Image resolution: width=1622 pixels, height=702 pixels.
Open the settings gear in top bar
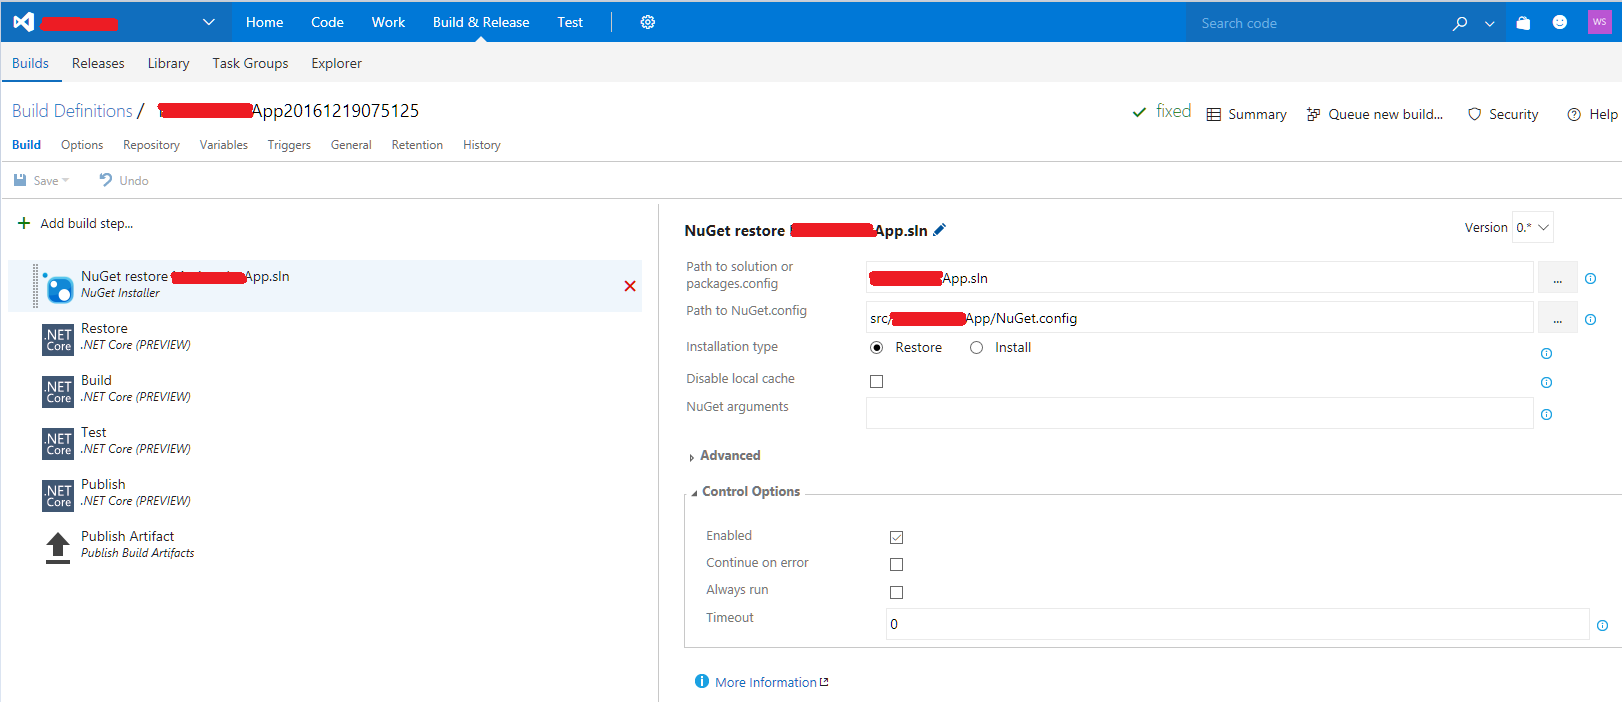tap(647, 22)
